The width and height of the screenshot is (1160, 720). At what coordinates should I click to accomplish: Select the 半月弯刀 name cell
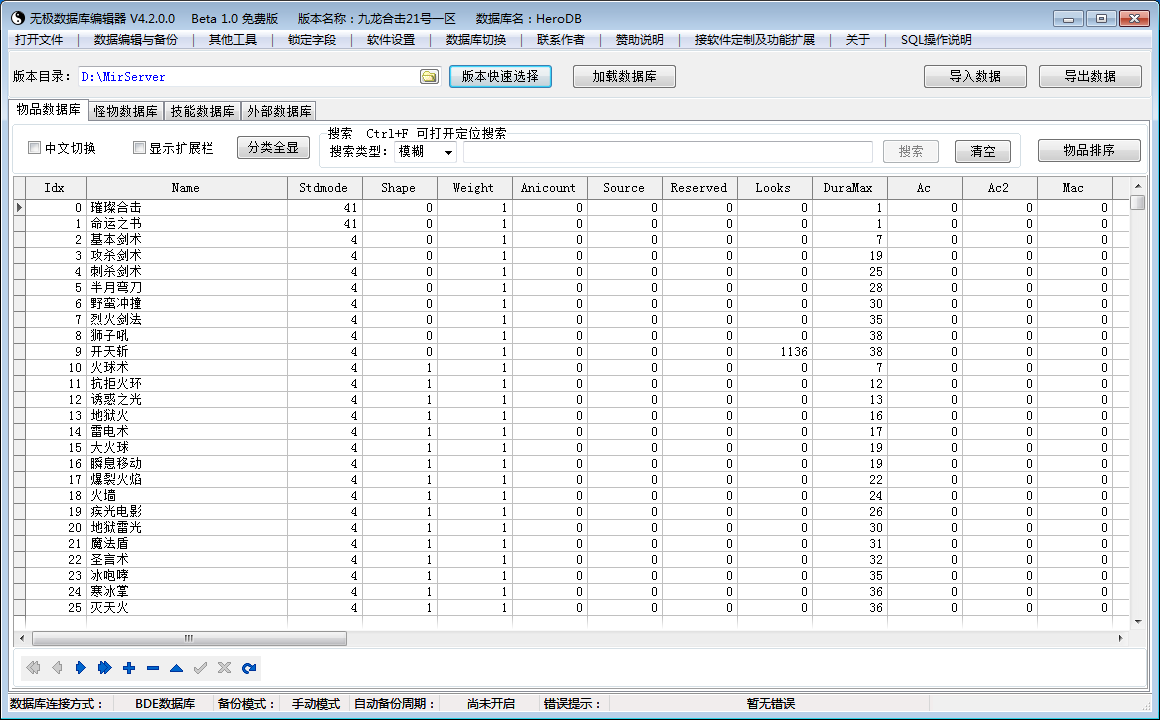[186, 288]
